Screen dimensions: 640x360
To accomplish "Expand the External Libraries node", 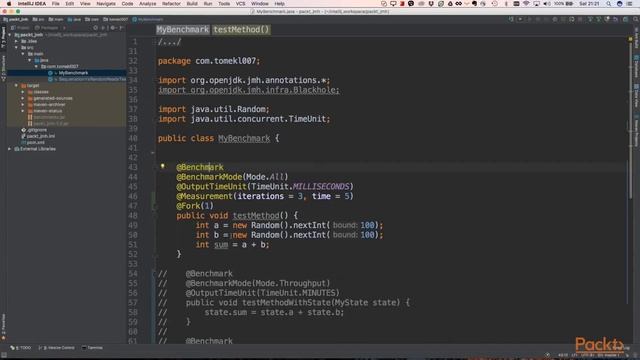I will 10,149.
